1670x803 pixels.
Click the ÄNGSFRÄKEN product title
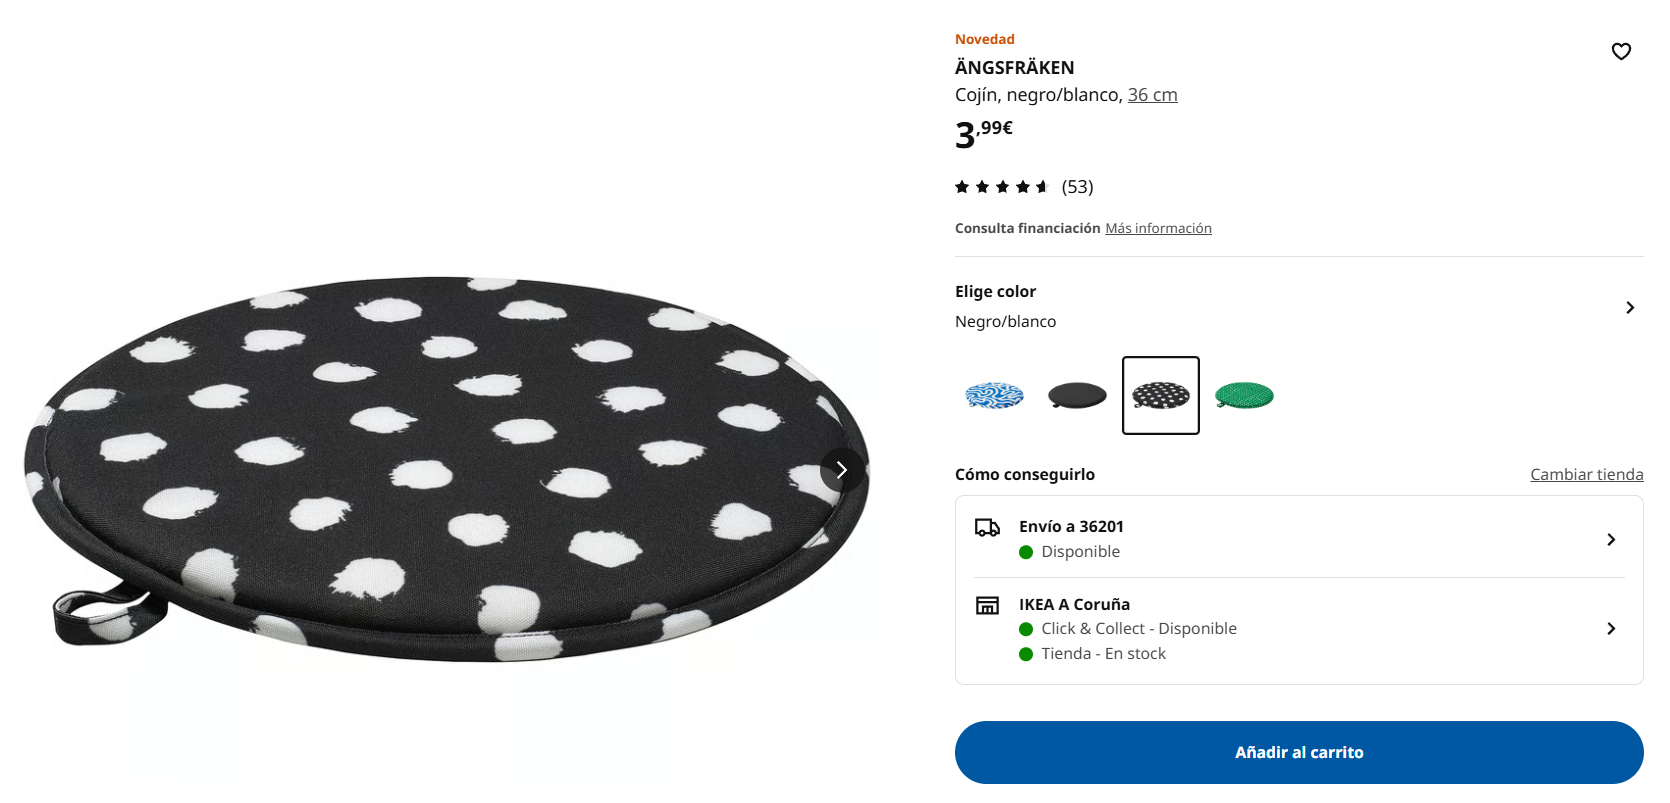pyautogui.click(x=1014, y=68)
